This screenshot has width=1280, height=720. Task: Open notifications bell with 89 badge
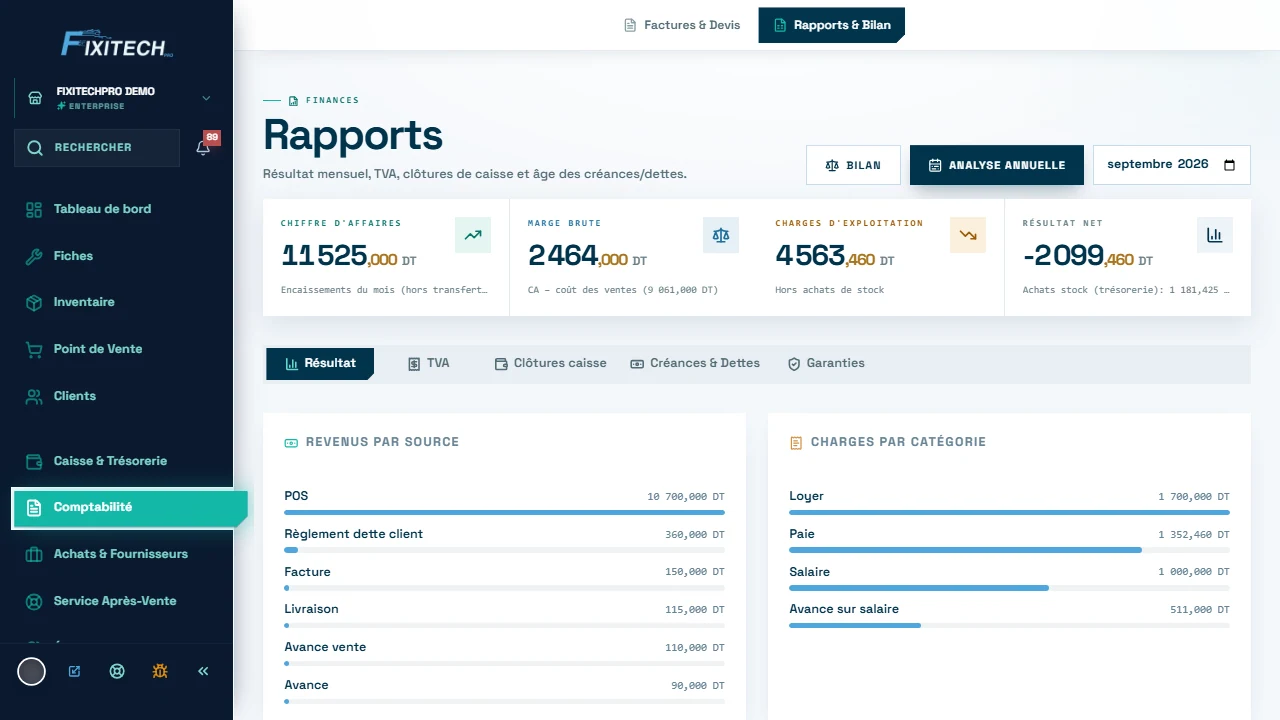[x=203, y=148]
